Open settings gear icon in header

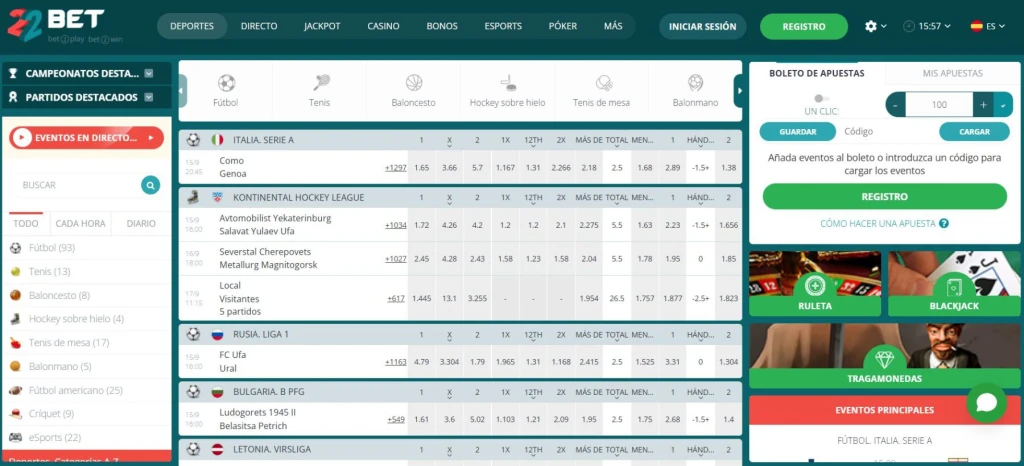[871, 26]
